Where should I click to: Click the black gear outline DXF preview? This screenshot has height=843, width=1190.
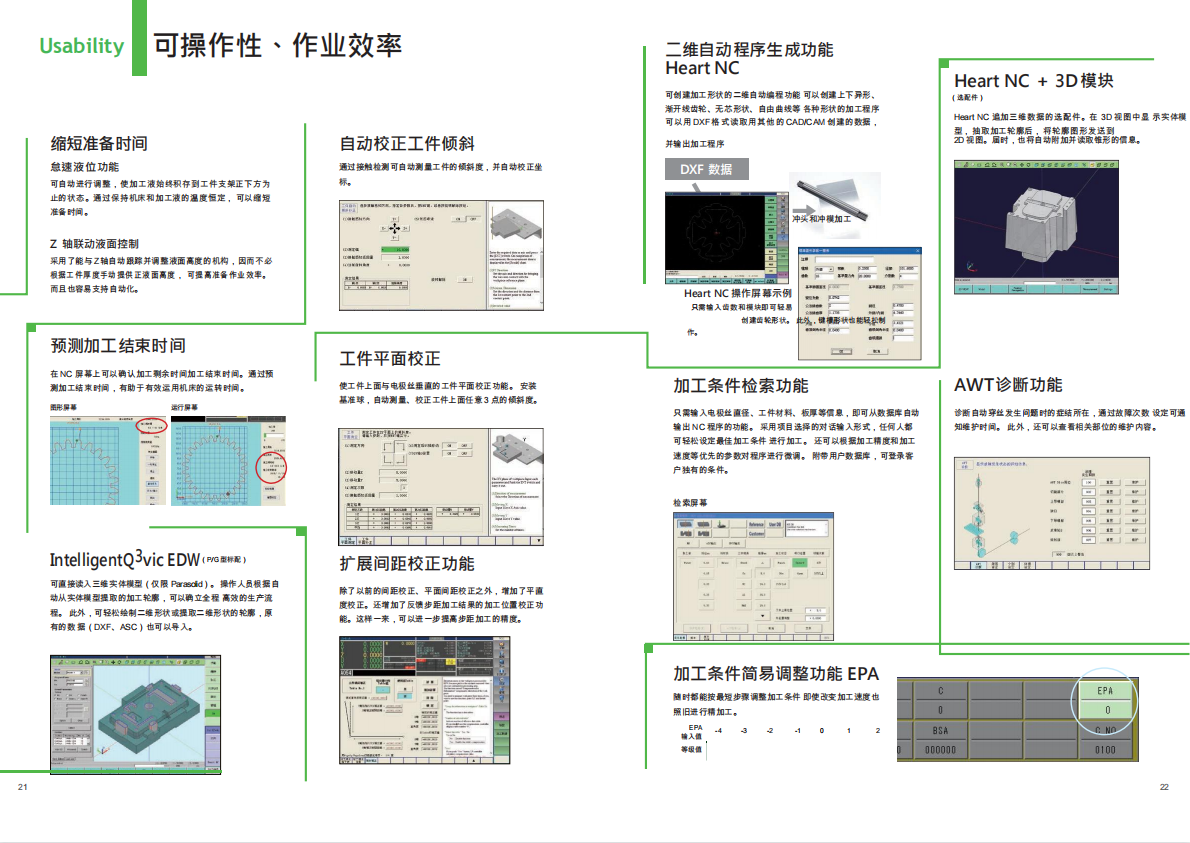[713, 233]
